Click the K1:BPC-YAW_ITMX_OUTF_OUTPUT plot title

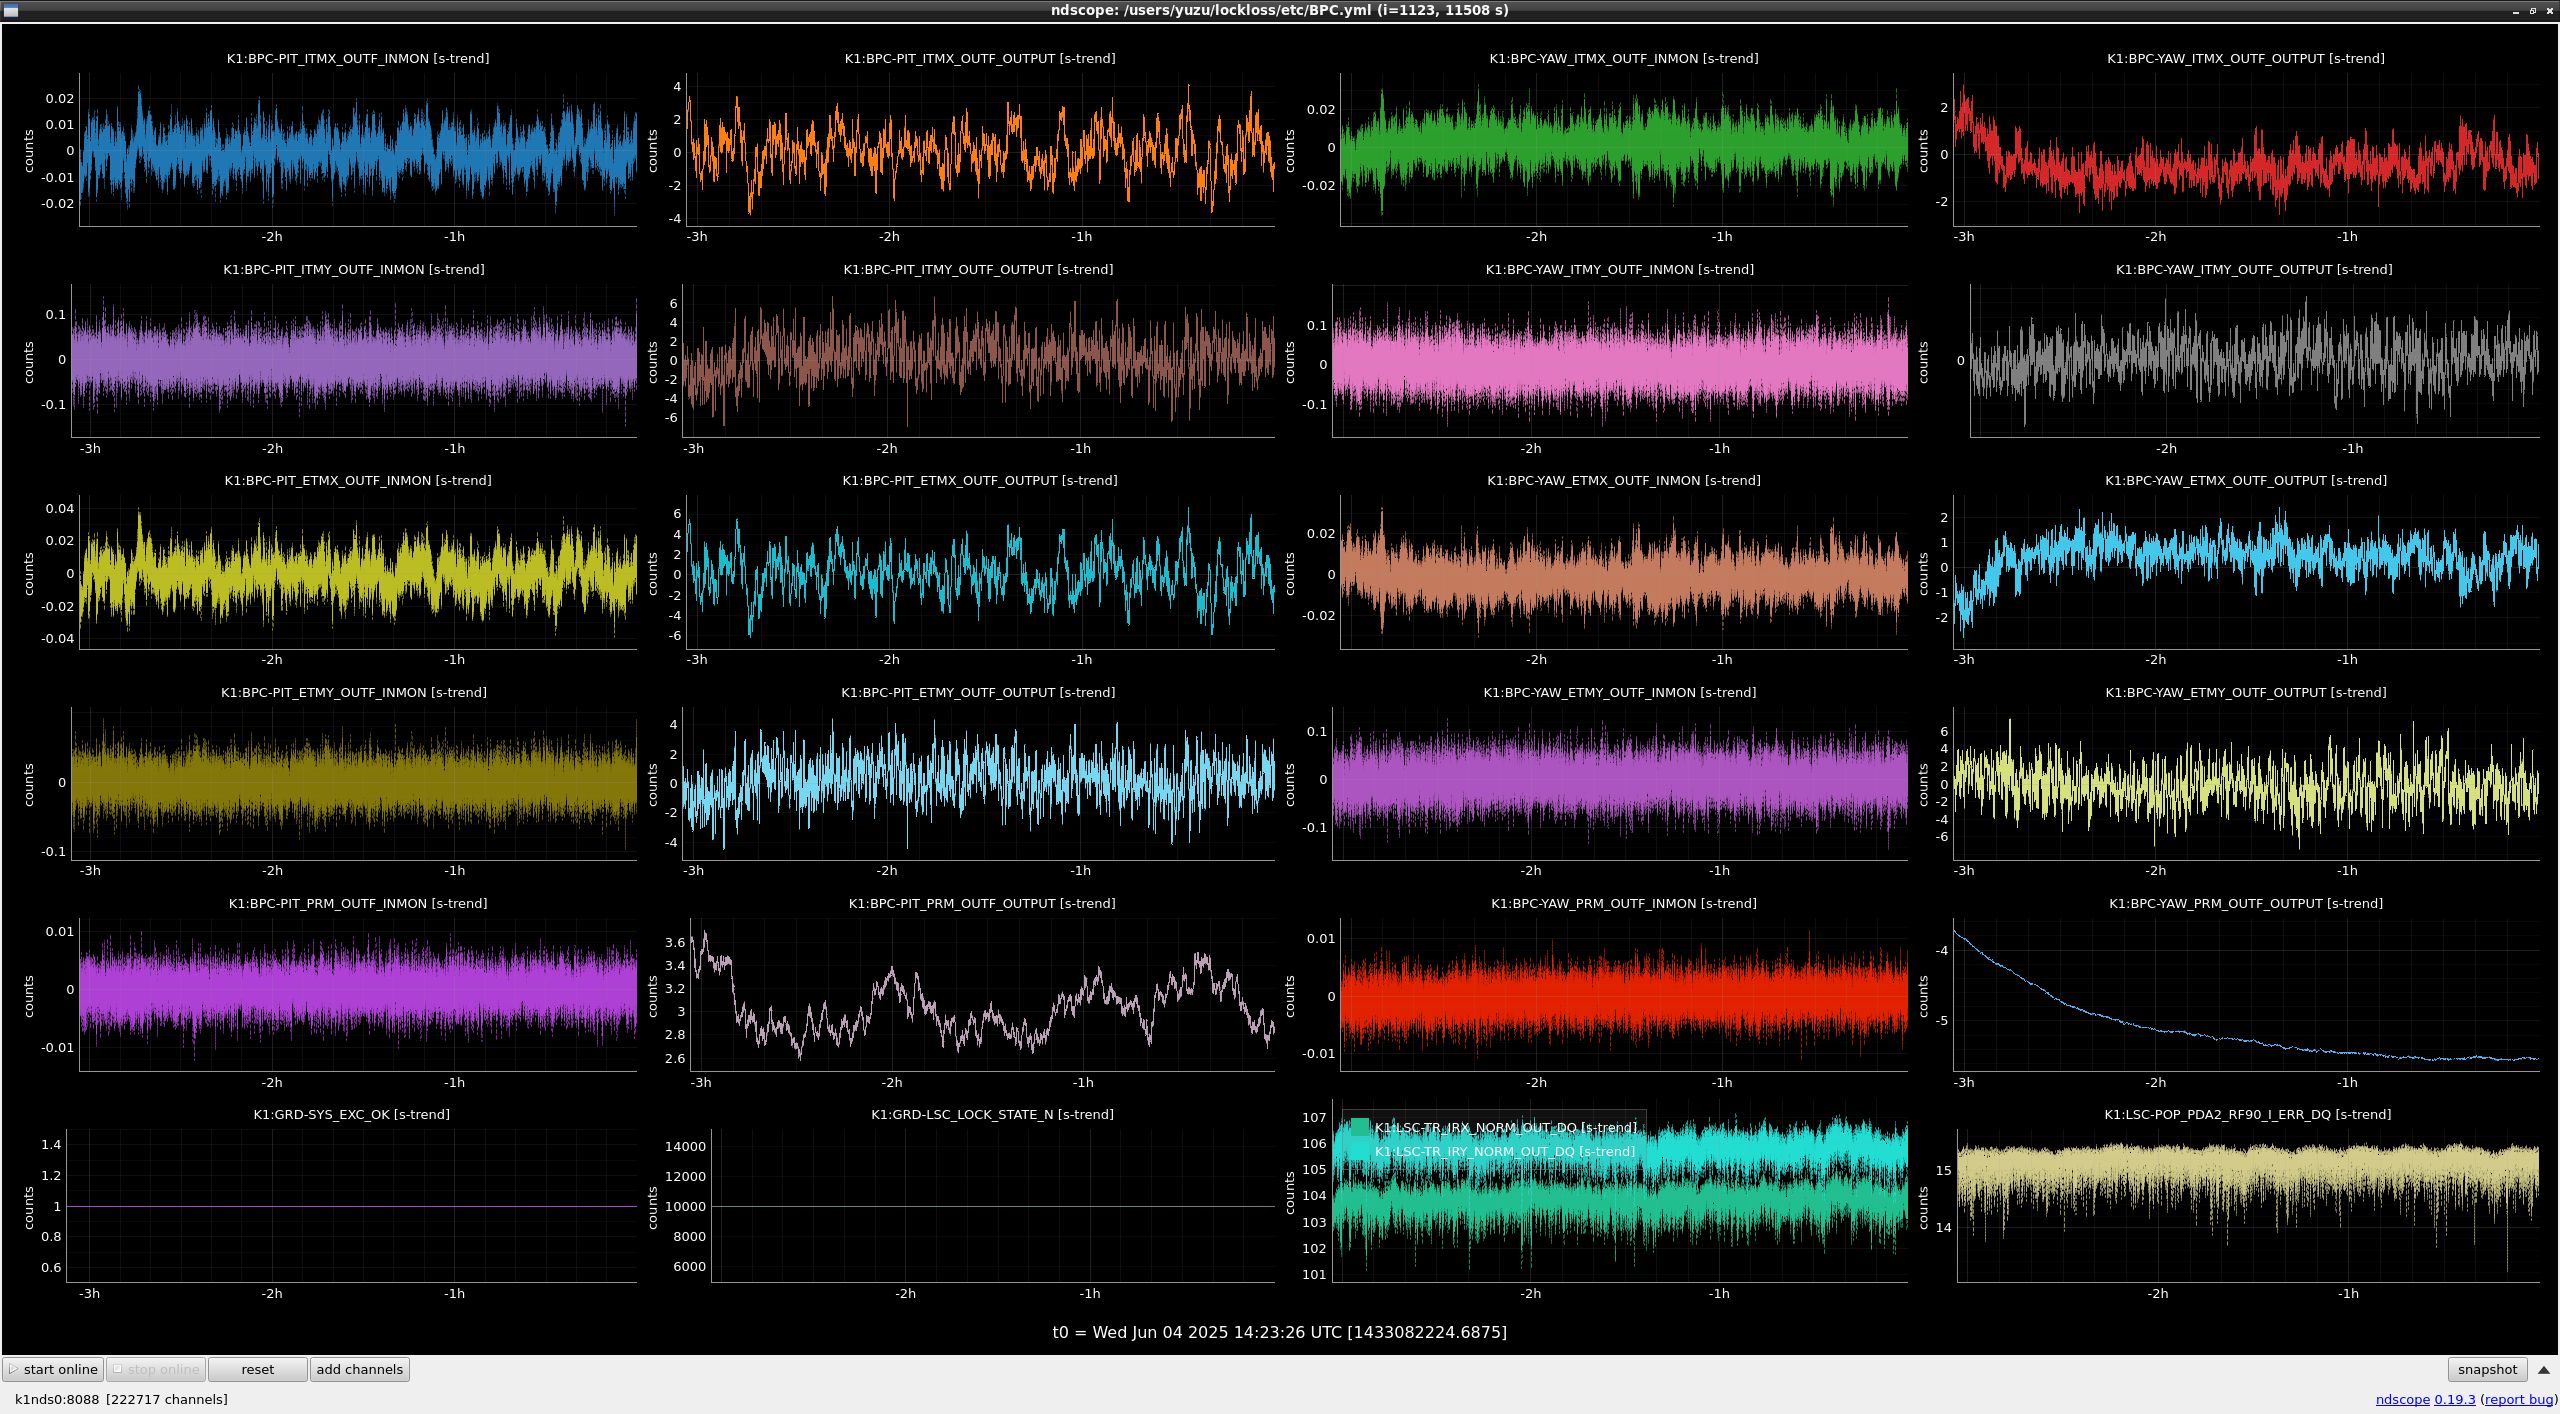point(2245,58)
